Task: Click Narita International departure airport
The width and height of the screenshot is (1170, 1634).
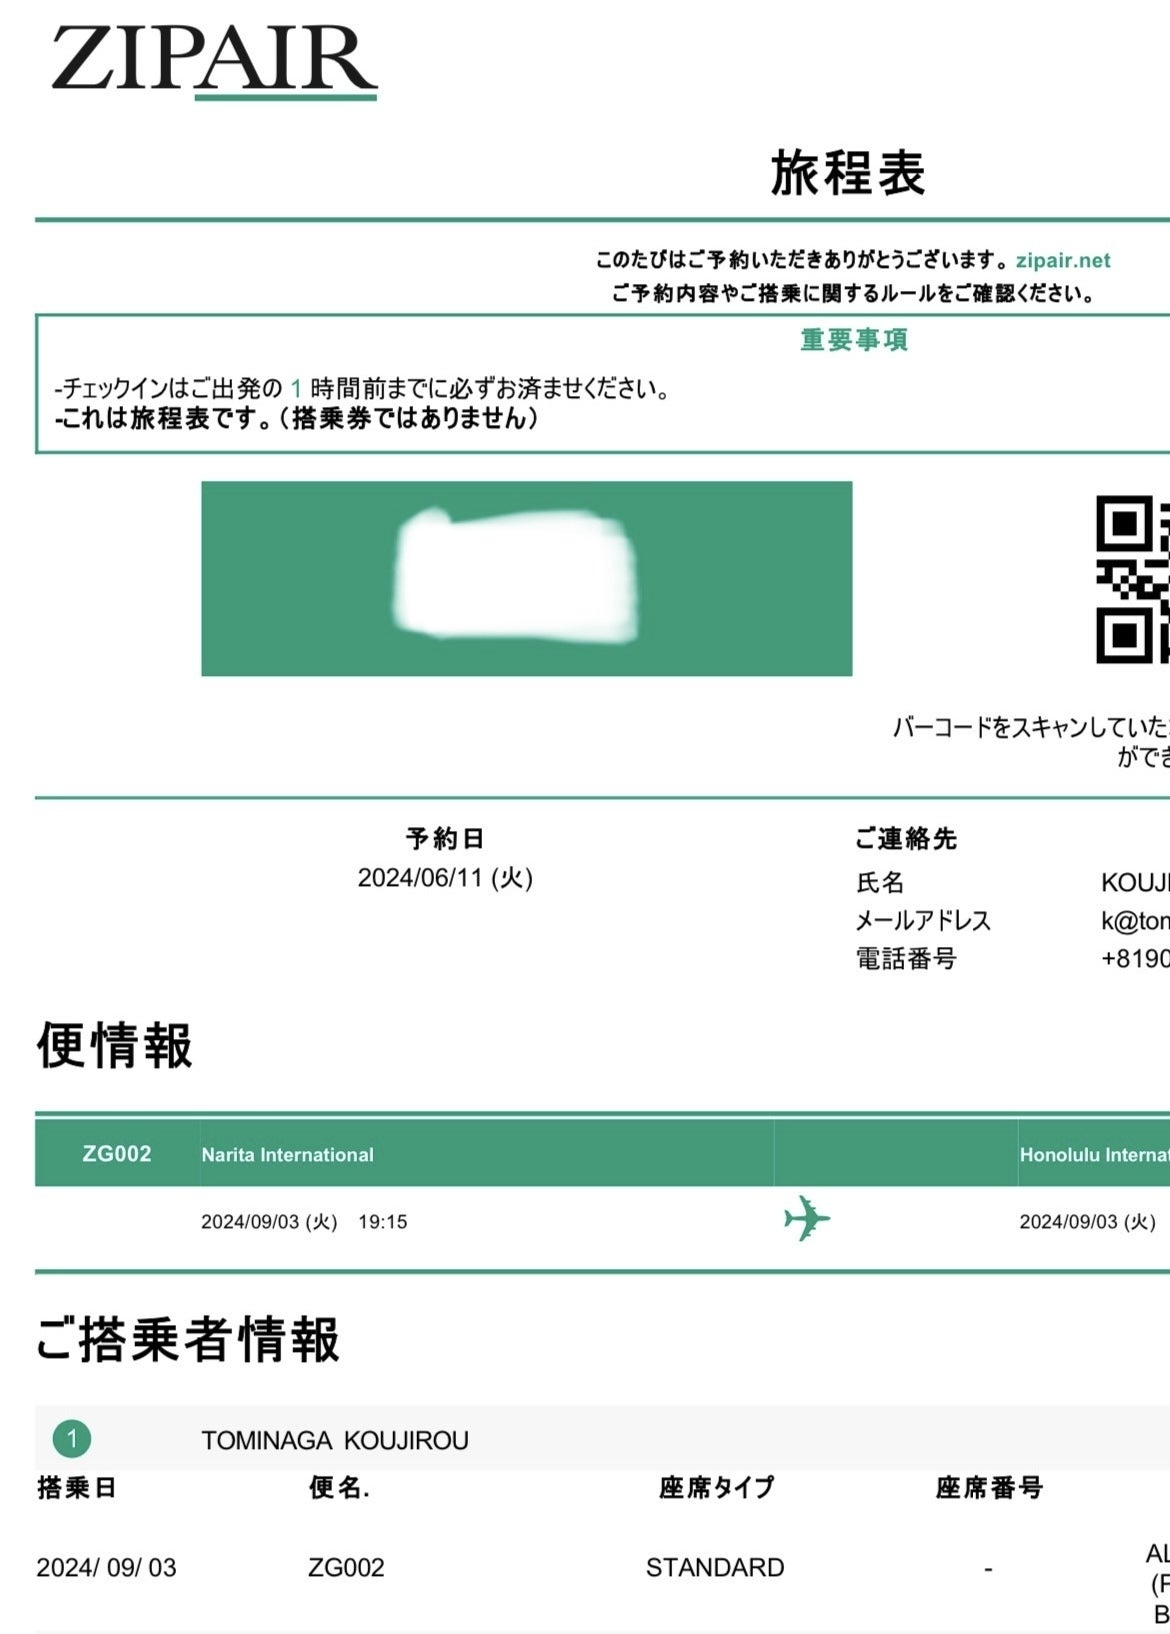Action: tap(287, 1155)
